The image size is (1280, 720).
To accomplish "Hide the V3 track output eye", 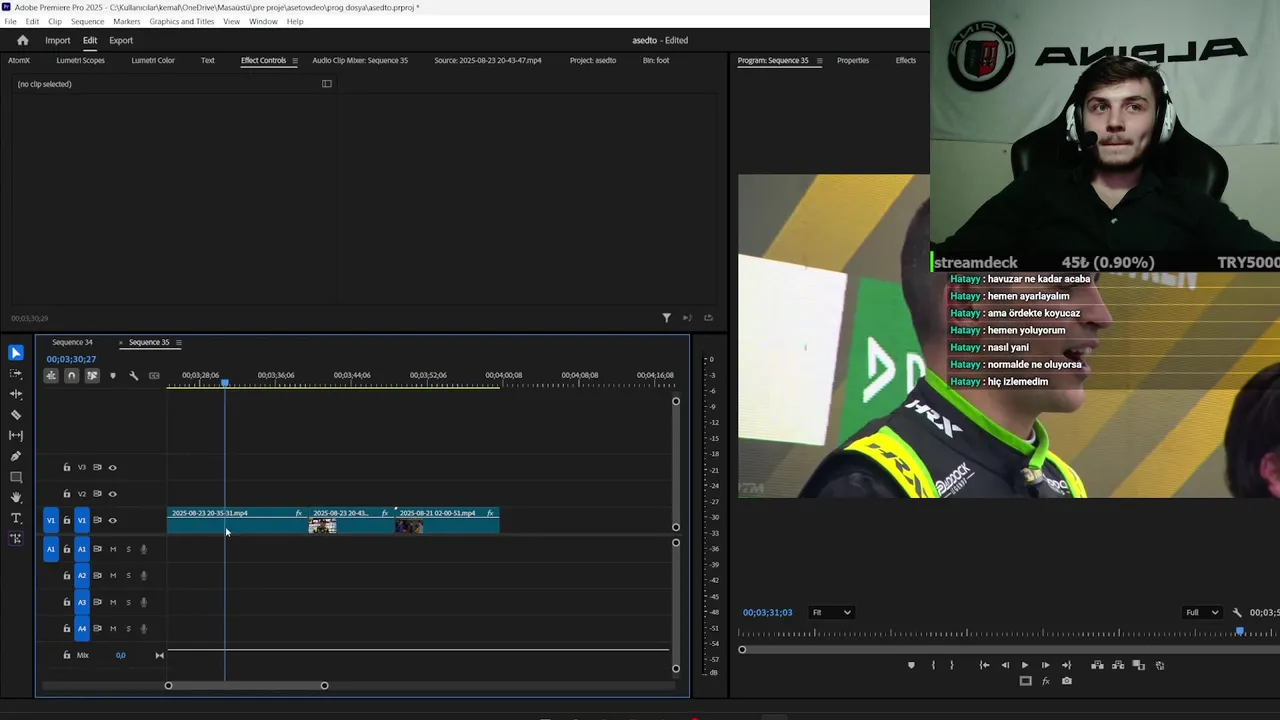I will pyautogui.click(x=112, y=467).
